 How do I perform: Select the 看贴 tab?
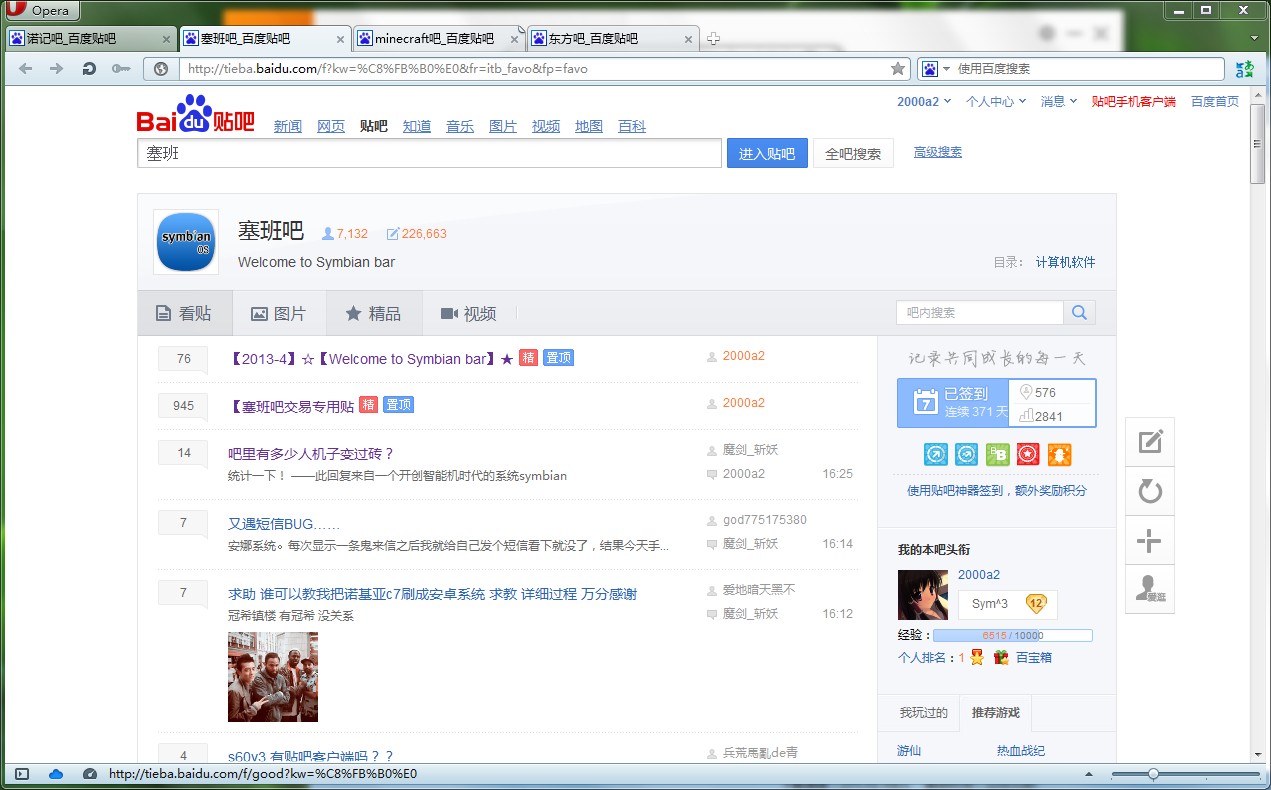tap(185, 313)
